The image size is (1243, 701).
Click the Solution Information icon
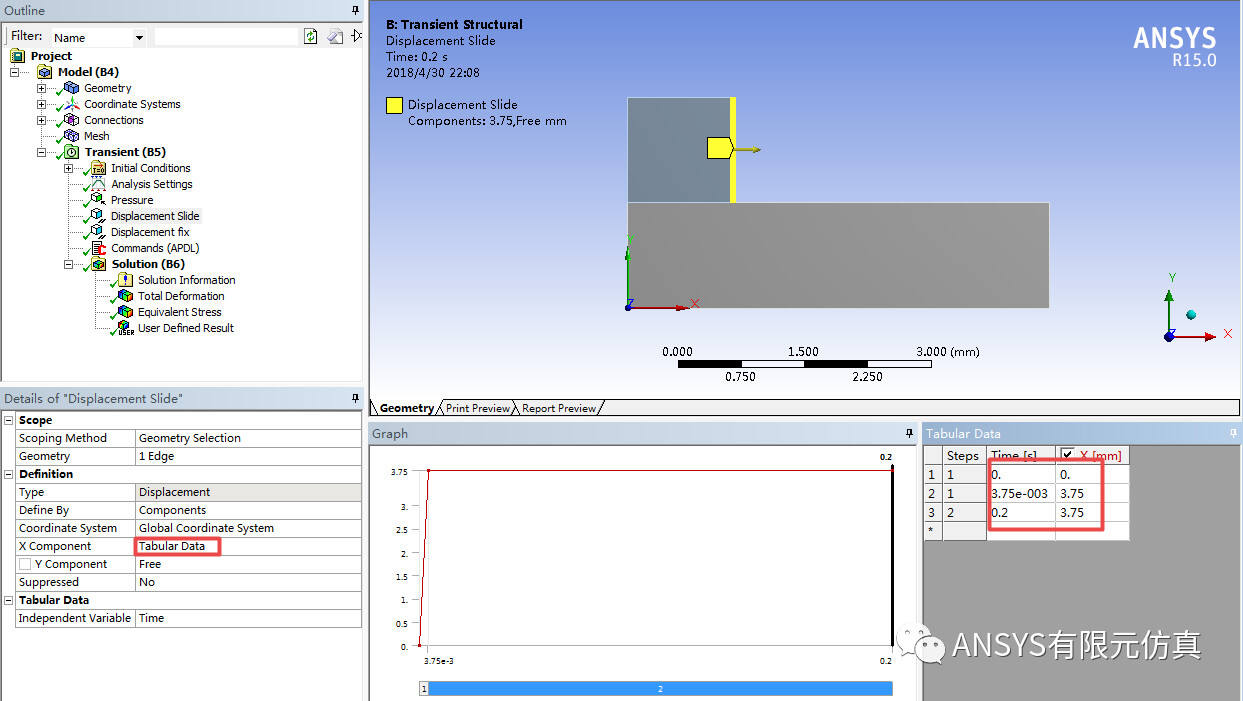(x=125, y=280)
